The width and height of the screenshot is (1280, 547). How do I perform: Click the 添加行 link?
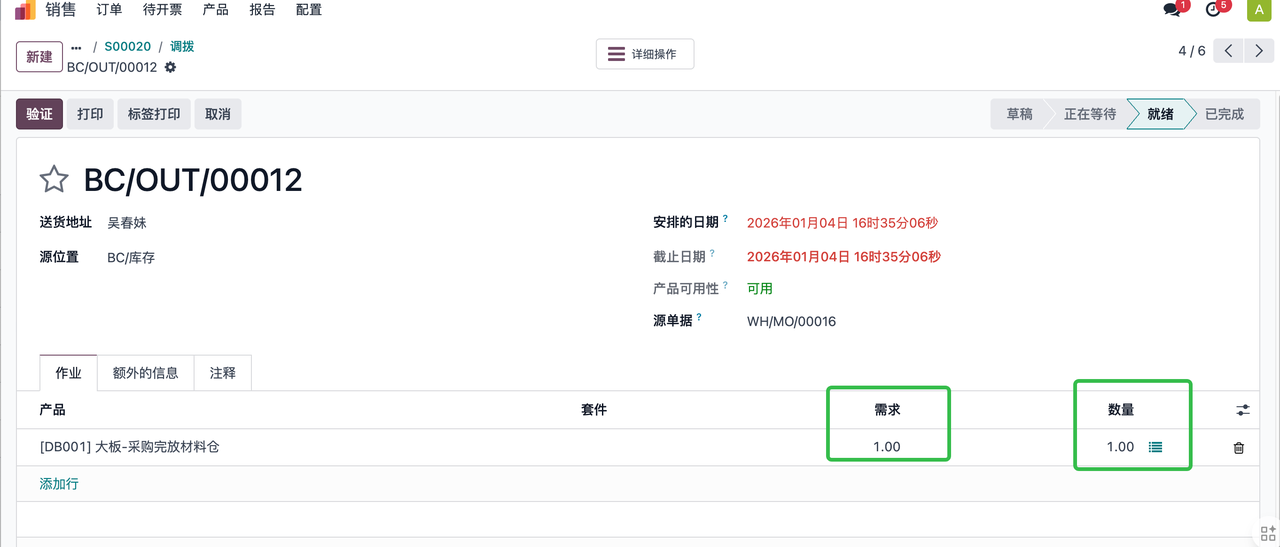point(59,484)
